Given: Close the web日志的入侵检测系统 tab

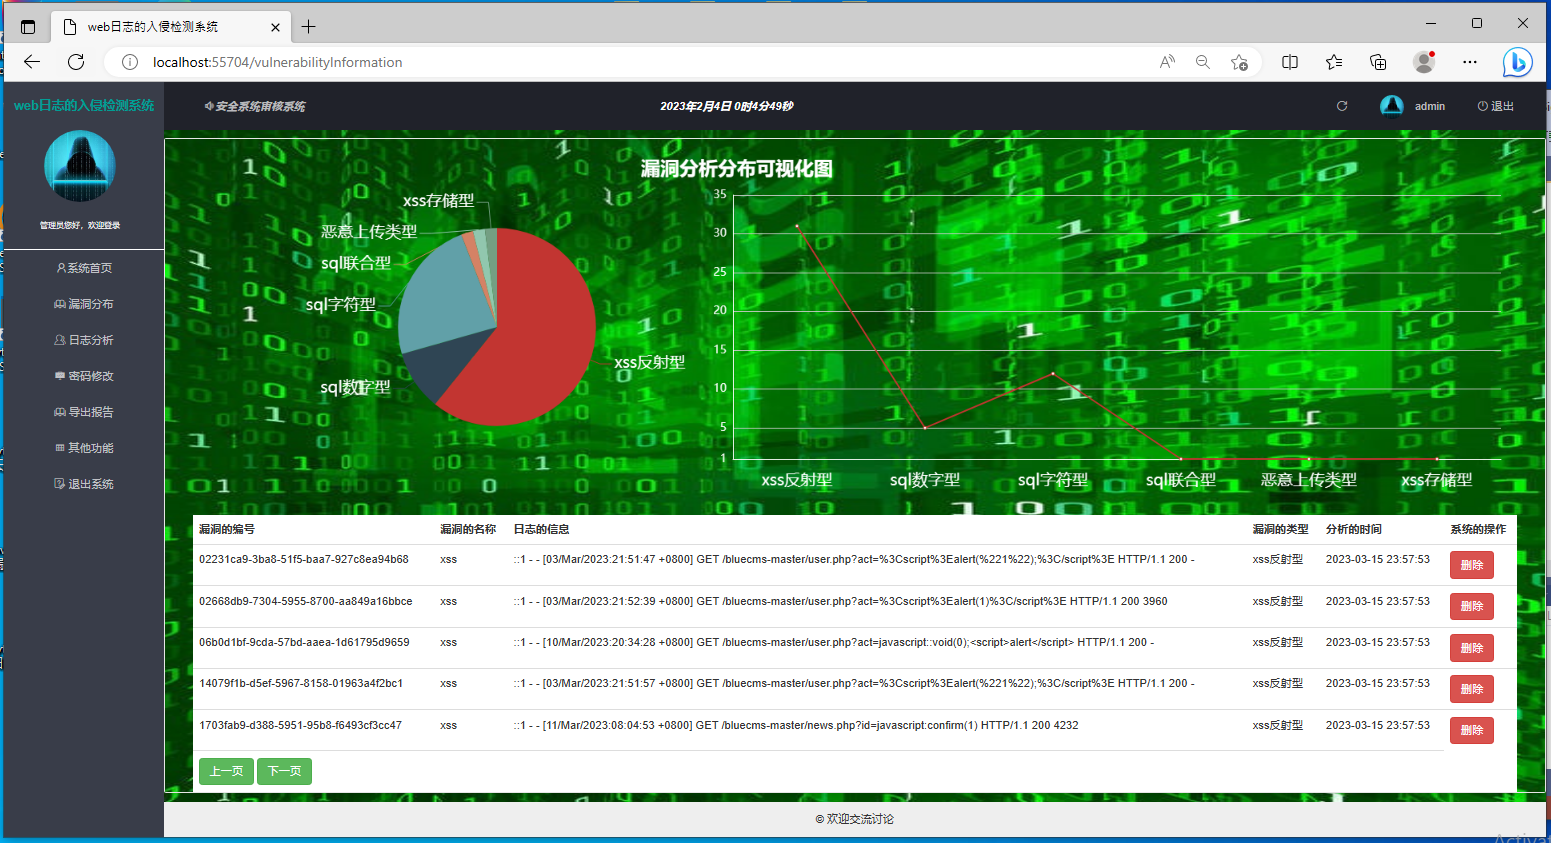Looking at the screenshot, I should pos(276,27).
